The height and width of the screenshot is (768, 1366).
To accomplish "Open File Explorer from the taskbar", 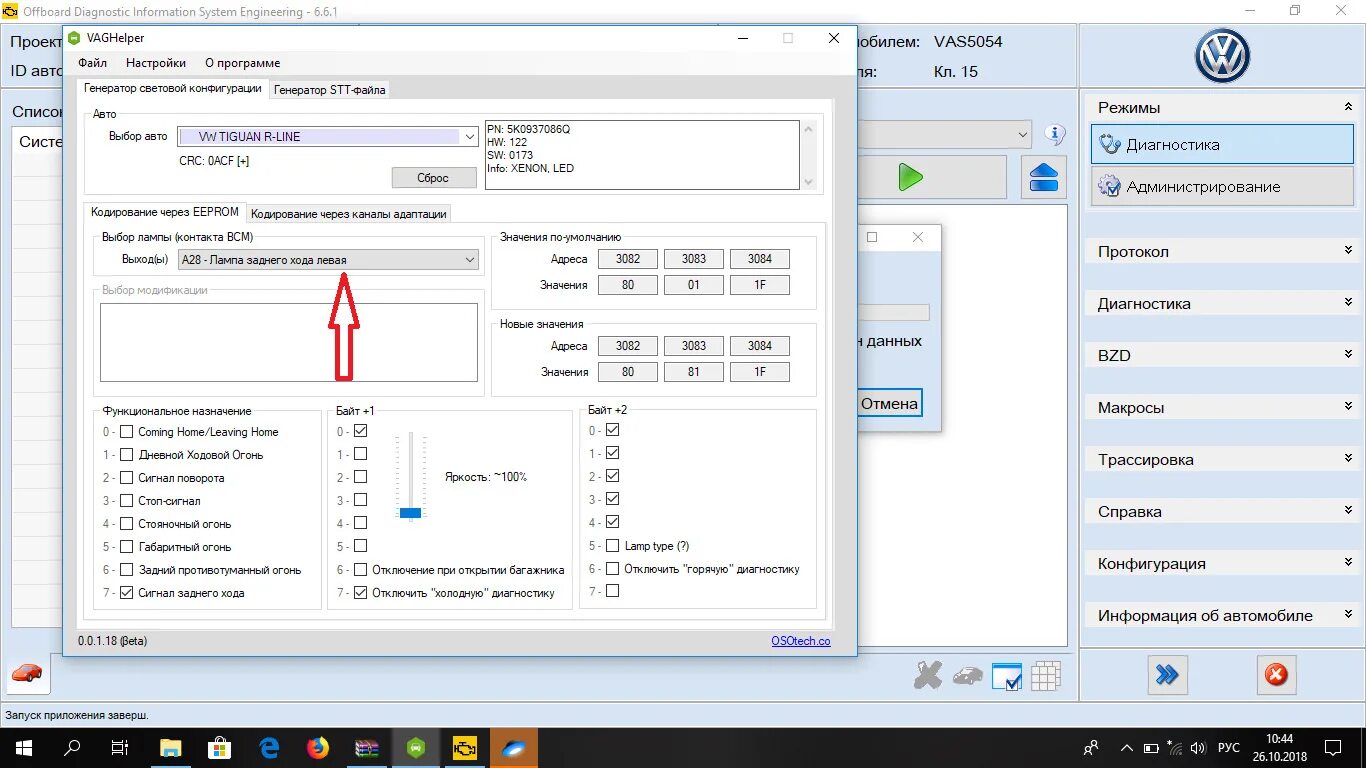I will coord(171,747).
